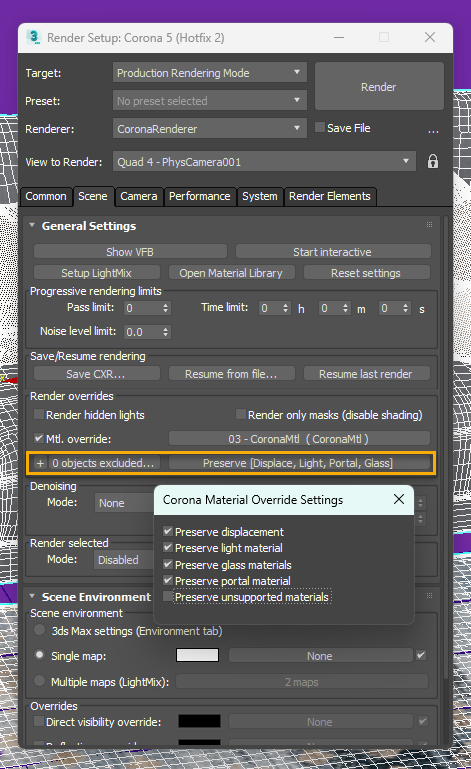
Task: Switch to the Camera tab
Action: pos(139,196)
